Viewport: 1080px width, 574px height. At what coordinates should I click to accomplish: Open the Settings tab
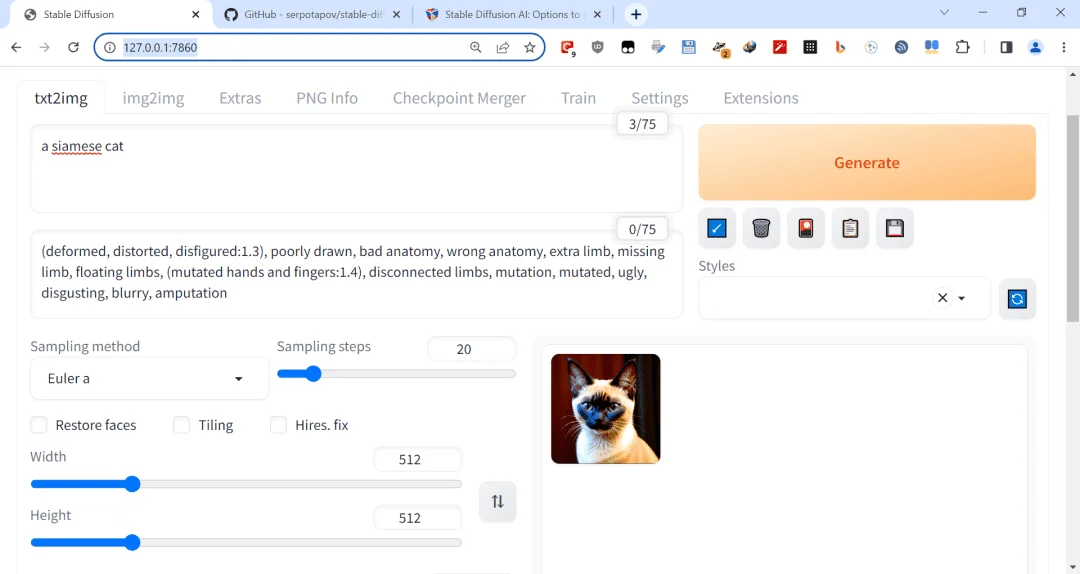click(x=660, y=98)
